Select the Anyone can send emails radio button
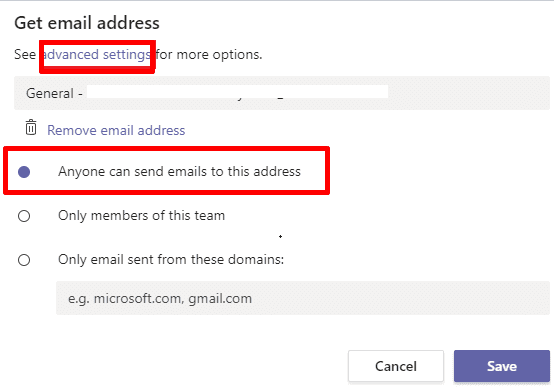 (24, 172)
